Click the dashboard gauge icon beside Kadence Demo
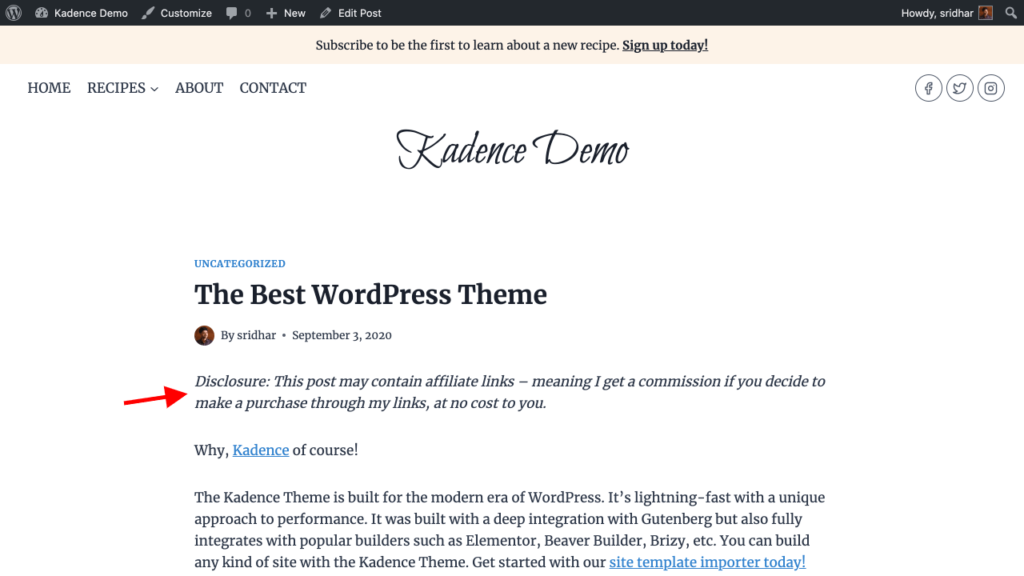This screenshot has height=576, width=1024. (41, 13)
